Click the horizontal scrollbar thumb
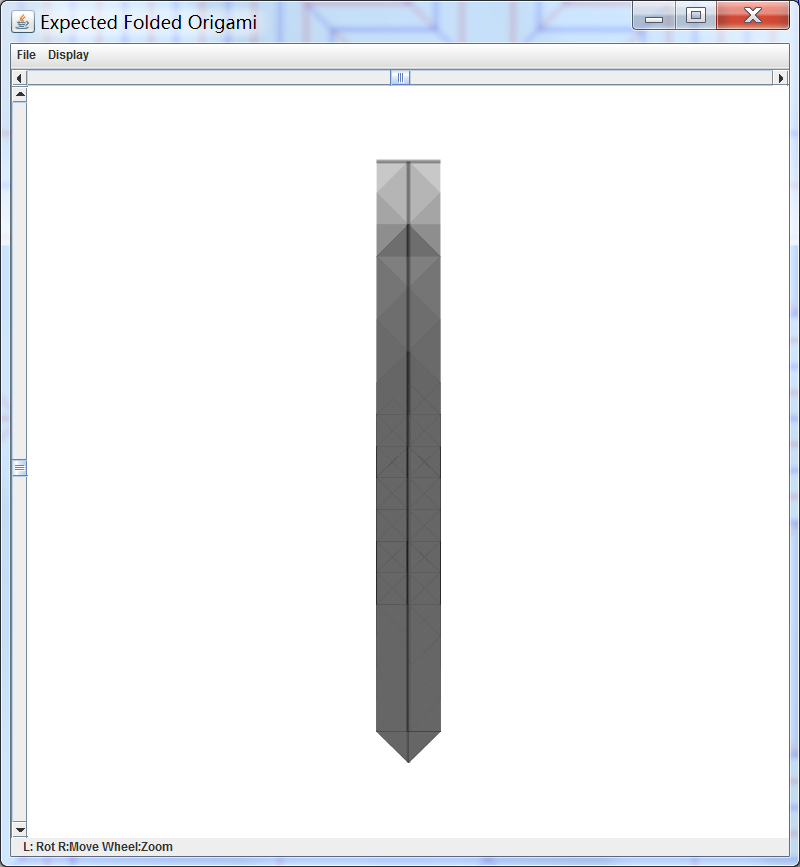 click(400, 78)
